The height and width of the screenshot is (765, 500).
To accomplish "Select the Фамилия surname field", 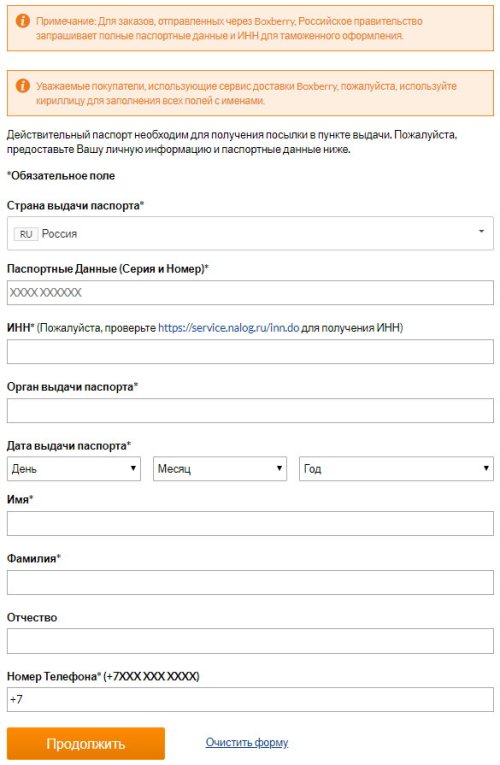I will [250, 583].
